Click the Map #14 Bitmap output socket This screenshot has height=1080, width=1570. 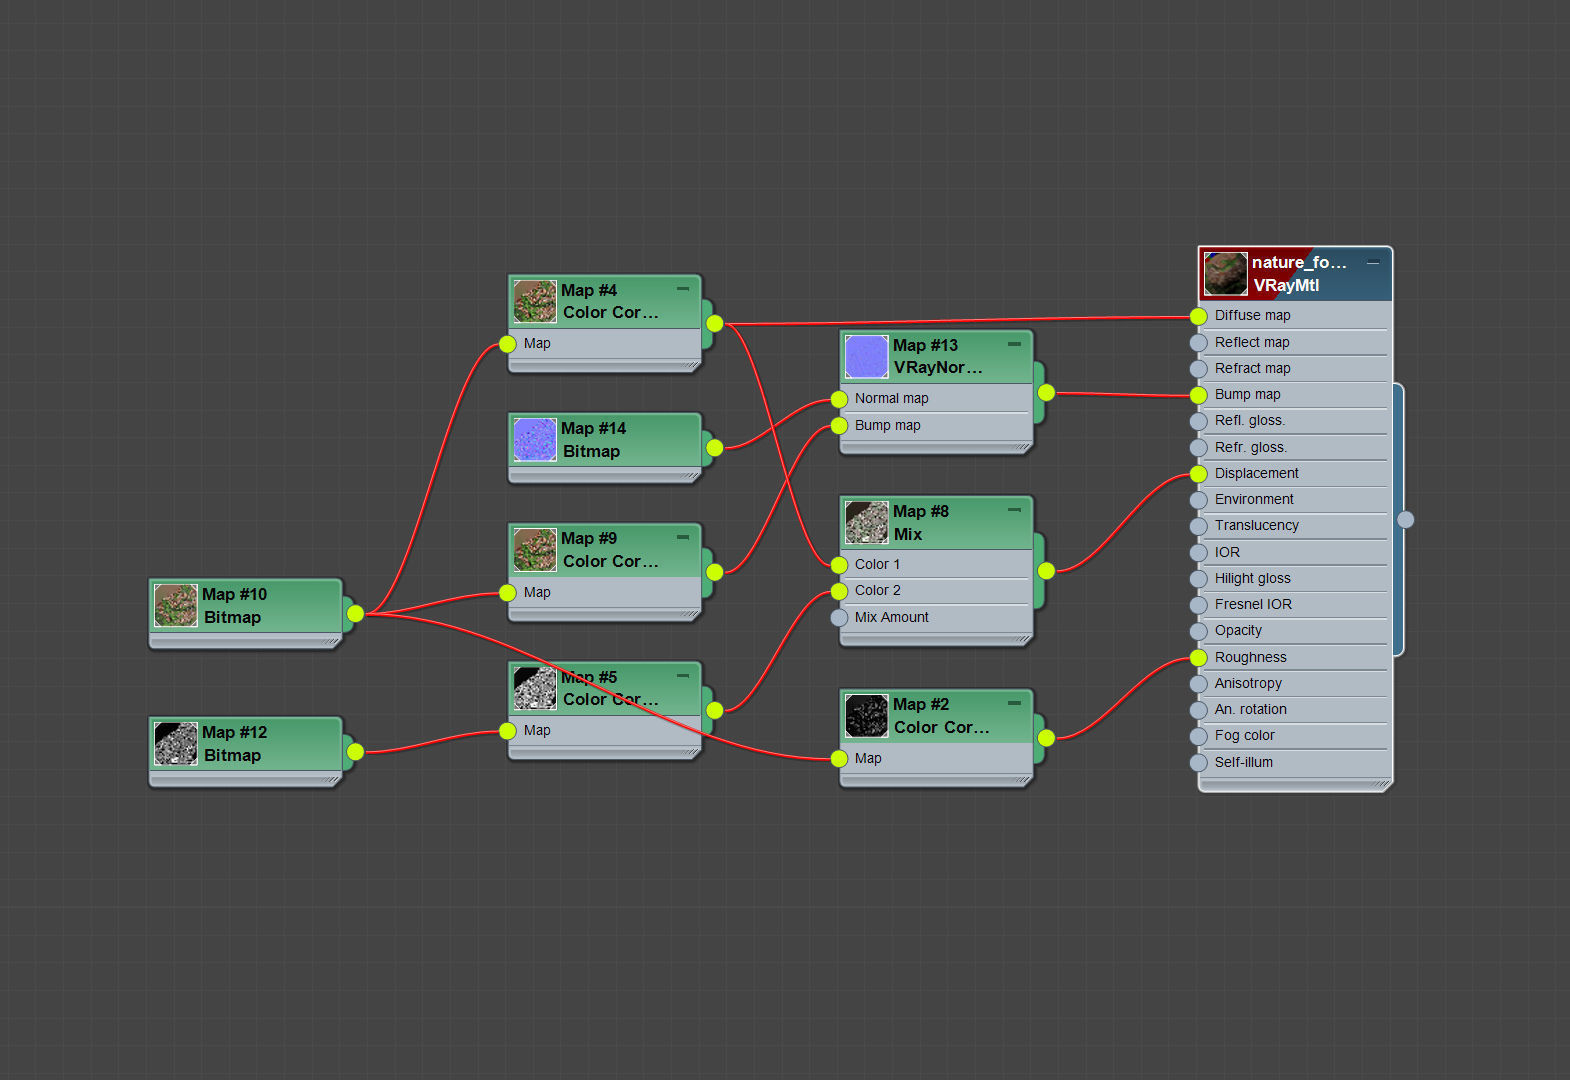click(714, 448)
